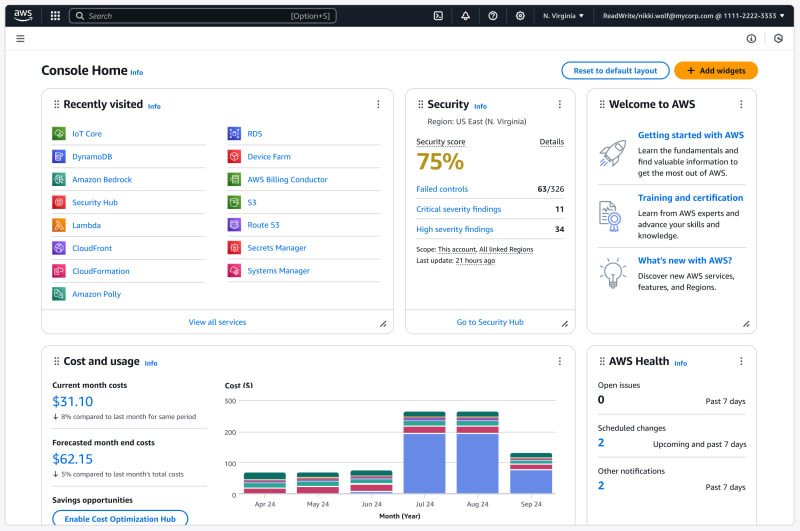Click the Lambda service icon

point(59,225)
